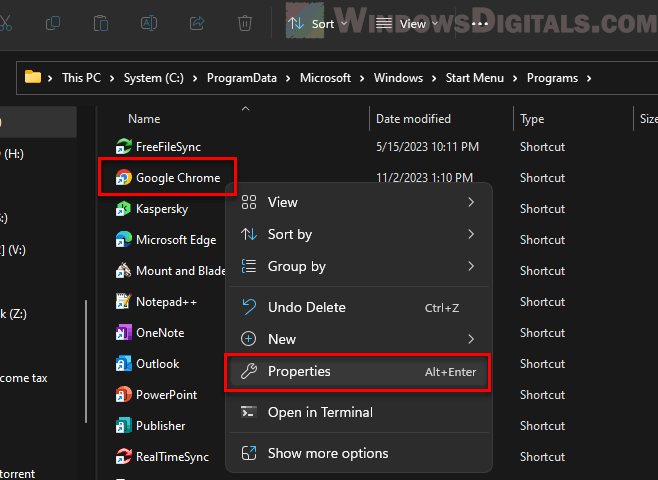Navigate to This PC breadcrumb
Screen dimensions: 658x480
(81, 78)
